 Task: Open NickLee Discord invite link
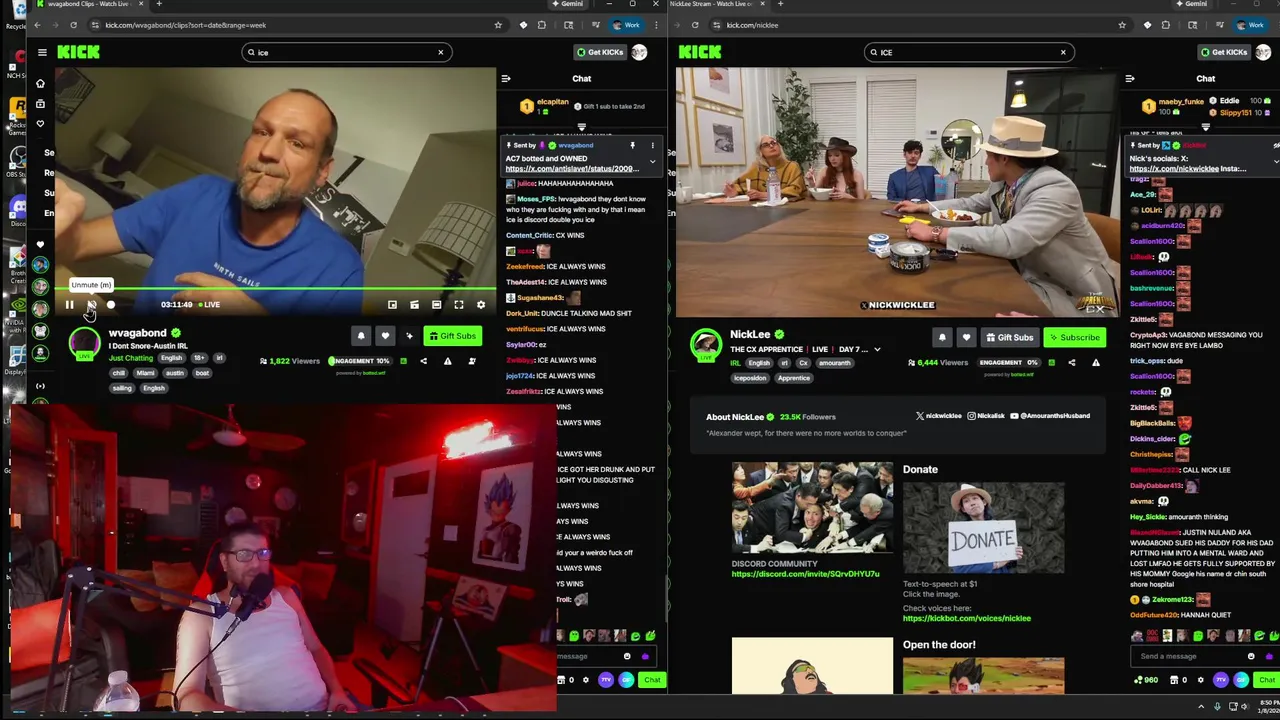click(x=805, y=574)
